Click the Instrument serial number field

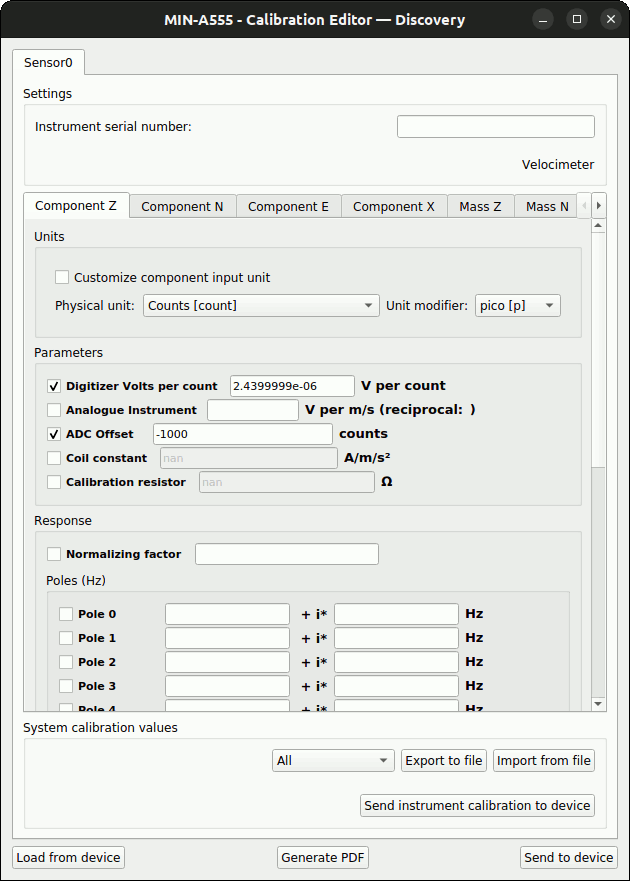point(496,126)
